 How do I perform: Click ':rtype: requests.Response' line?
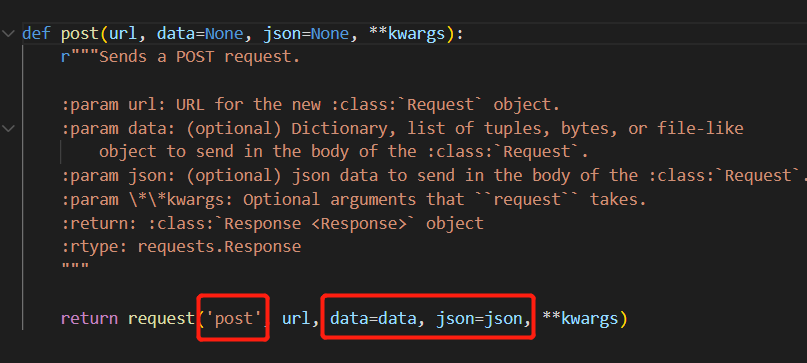181,247
